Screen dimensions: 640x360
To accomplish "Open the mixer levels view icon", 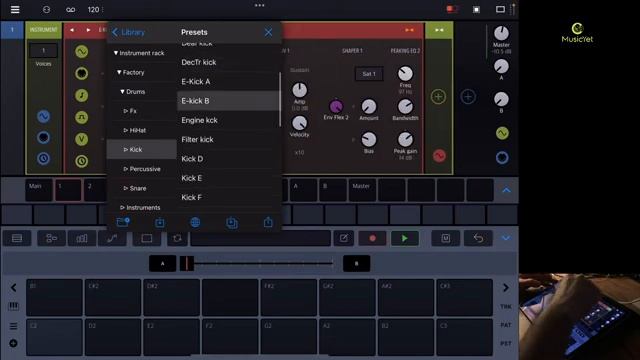I will tap(82, 238).
